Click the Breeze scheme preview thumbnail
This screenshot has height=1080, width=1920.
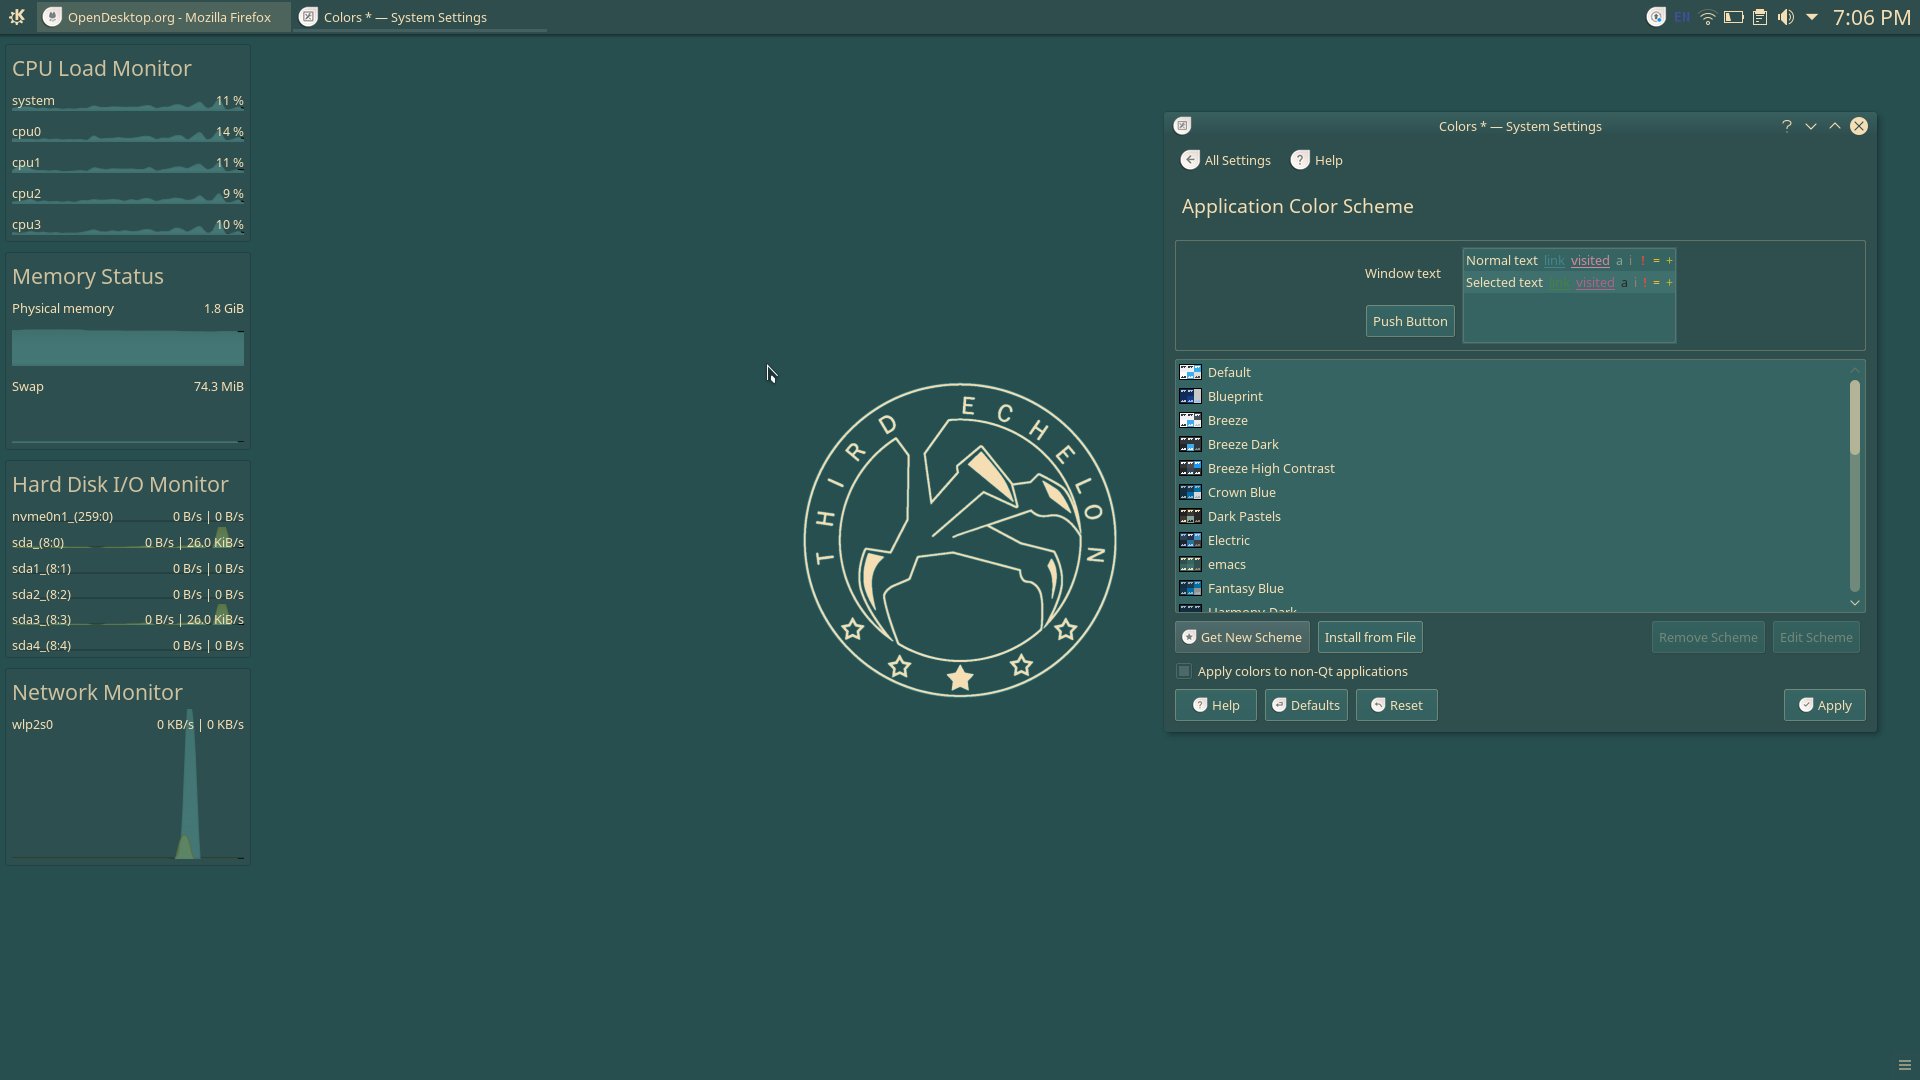1190,420
